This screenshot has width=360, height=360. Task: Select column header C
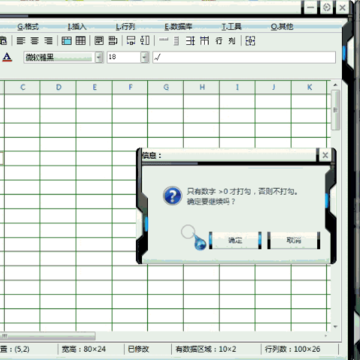22,87
